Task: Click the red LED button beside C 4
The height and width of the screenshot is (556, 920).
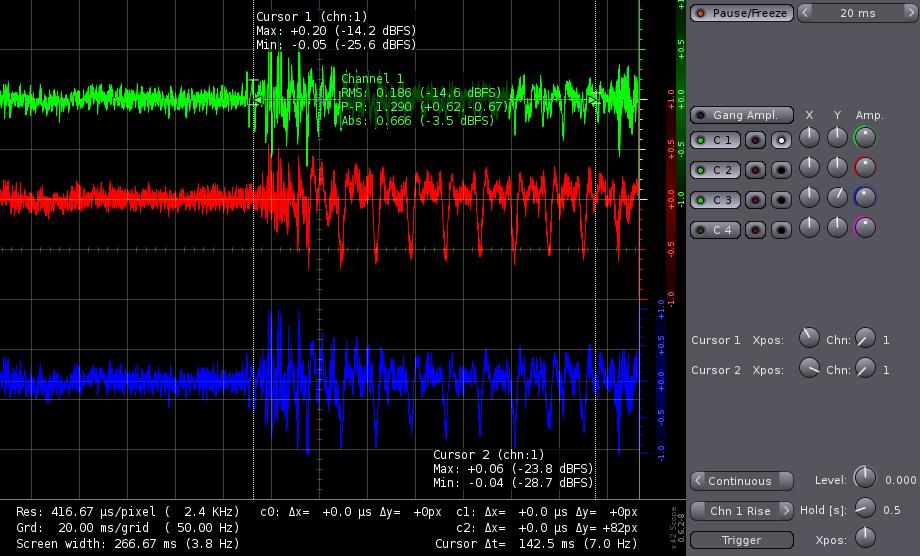Action: (755, 230)
